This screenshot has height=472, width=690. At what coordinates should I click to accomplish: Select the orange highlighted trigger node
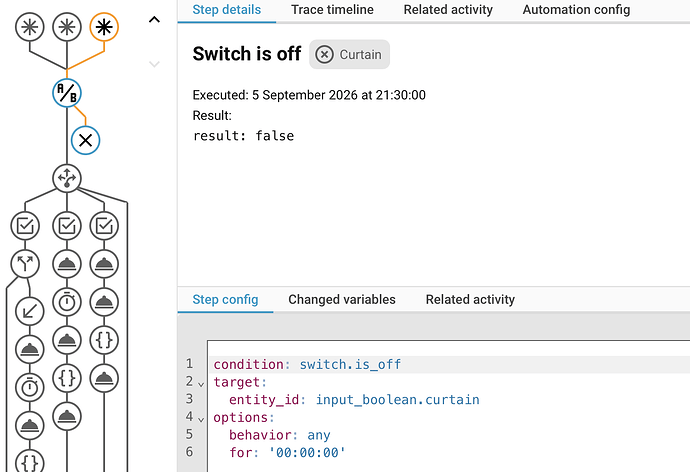click(x=104, y=27)
